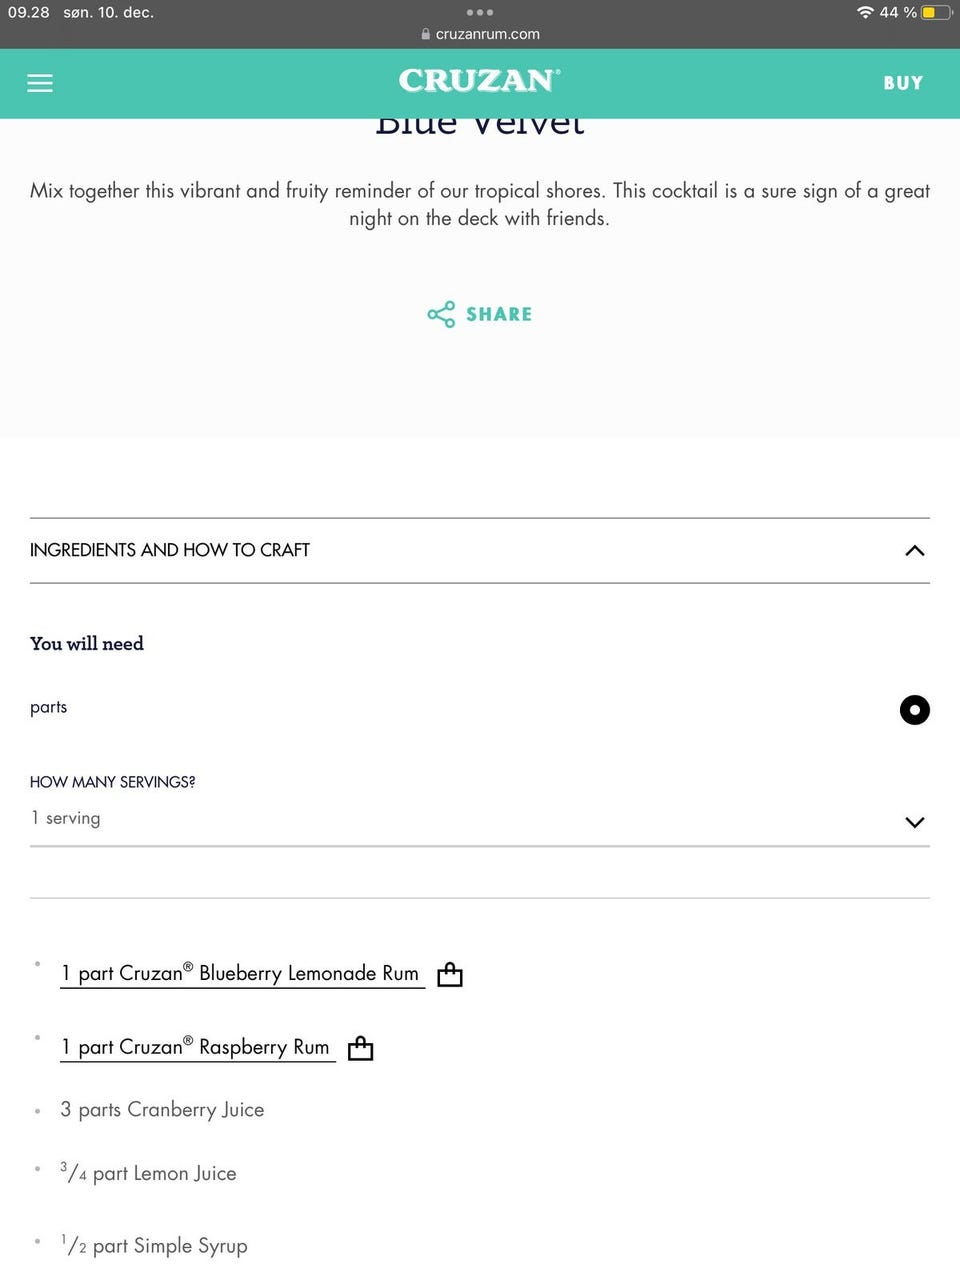Screen dimensions: 960x1280
Task: Collapse Ingredients and How to Craft chevron
Action: point(914,551)
